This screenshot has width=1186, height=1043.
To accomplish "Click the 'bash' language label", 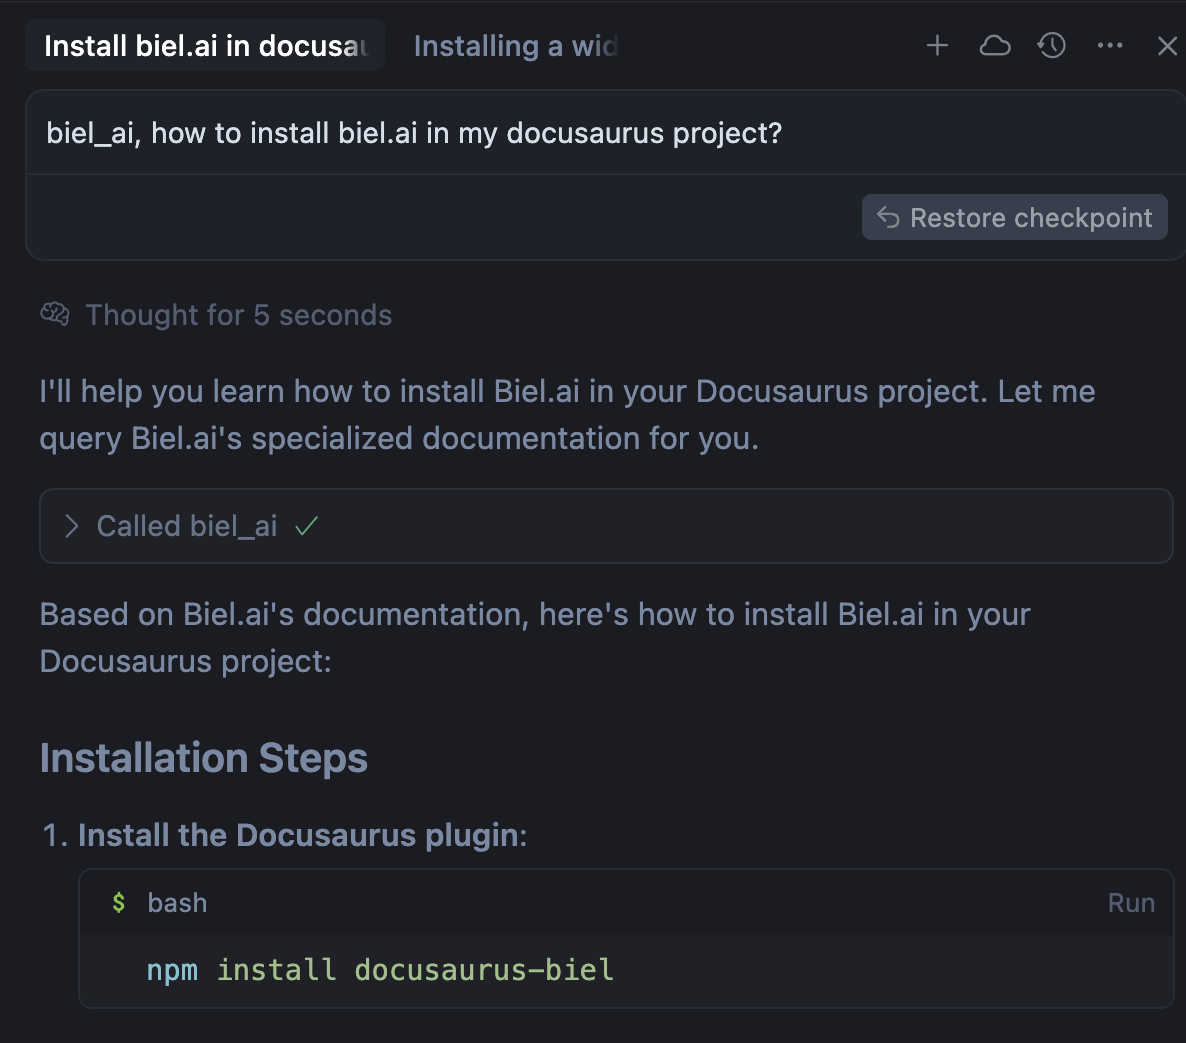I will [177, 902].
